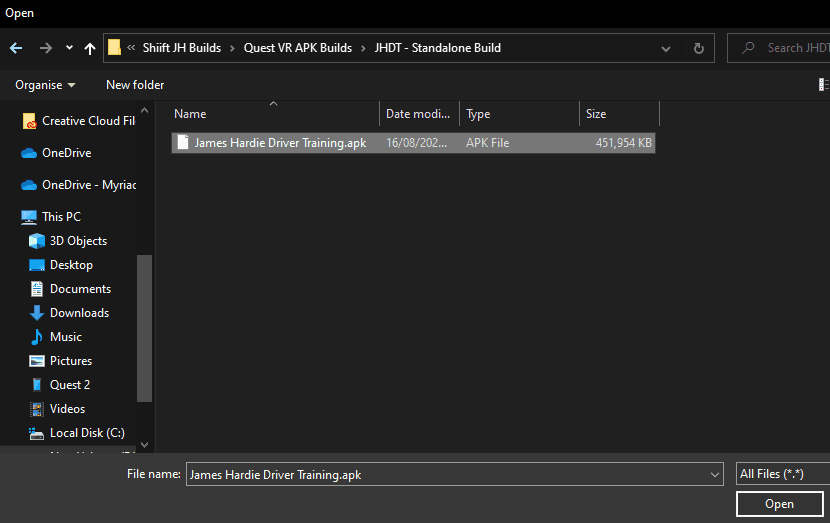This screenshot has height=523, width=830.
Task: Click navigation pane scroll down arrow
Action: [145, 445]
